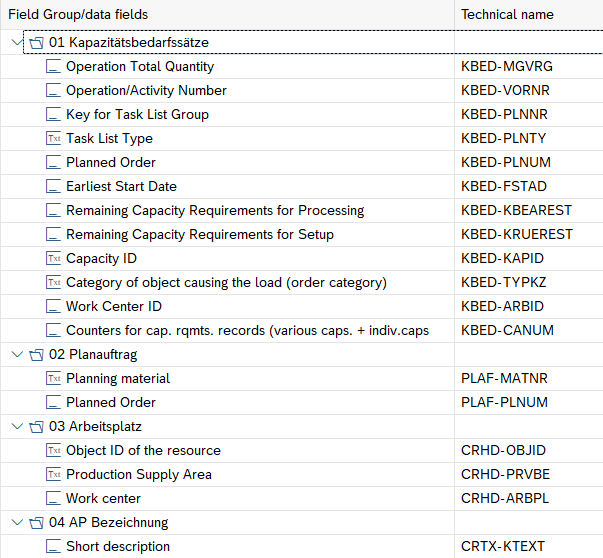The height and width of the screenshot is (558, 603).
Task: Click the folder icon beside 04 AP Bezeichnung
Action: pos(36,523)
